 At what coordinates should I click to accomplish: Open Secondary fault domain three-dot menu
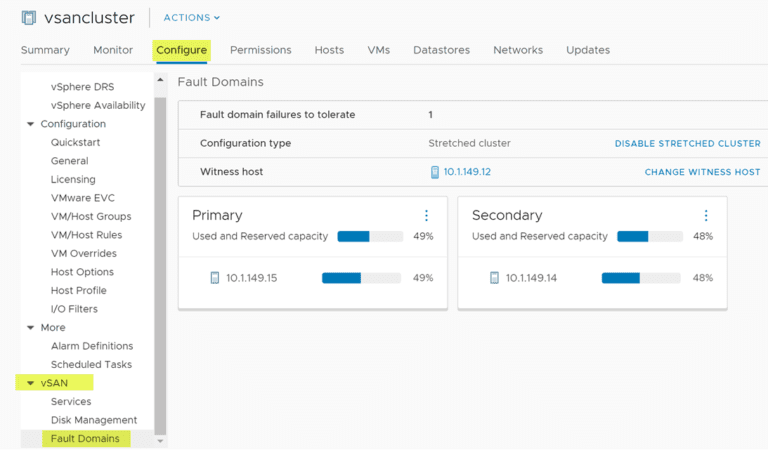click(706, 216)
